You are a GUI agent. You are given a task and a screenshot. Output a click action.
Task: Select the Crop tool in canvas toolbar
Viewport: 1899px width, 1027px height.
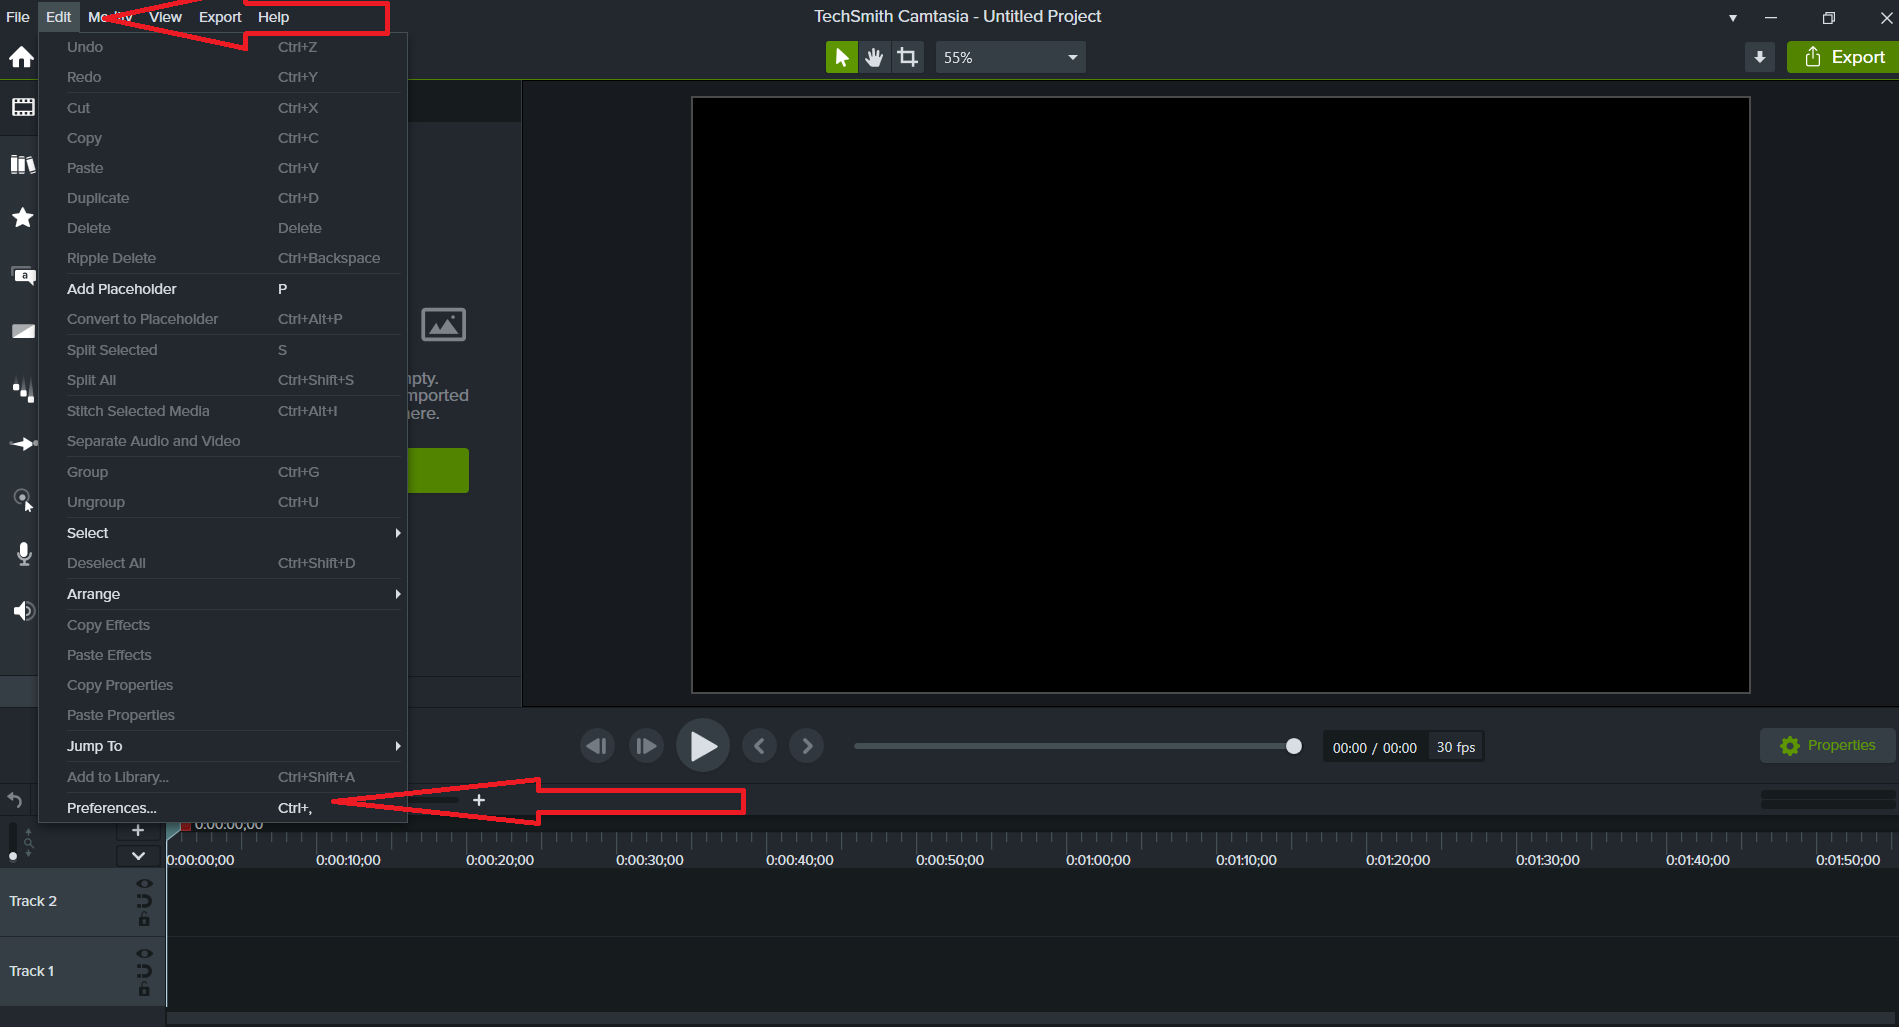click(907, 58)
